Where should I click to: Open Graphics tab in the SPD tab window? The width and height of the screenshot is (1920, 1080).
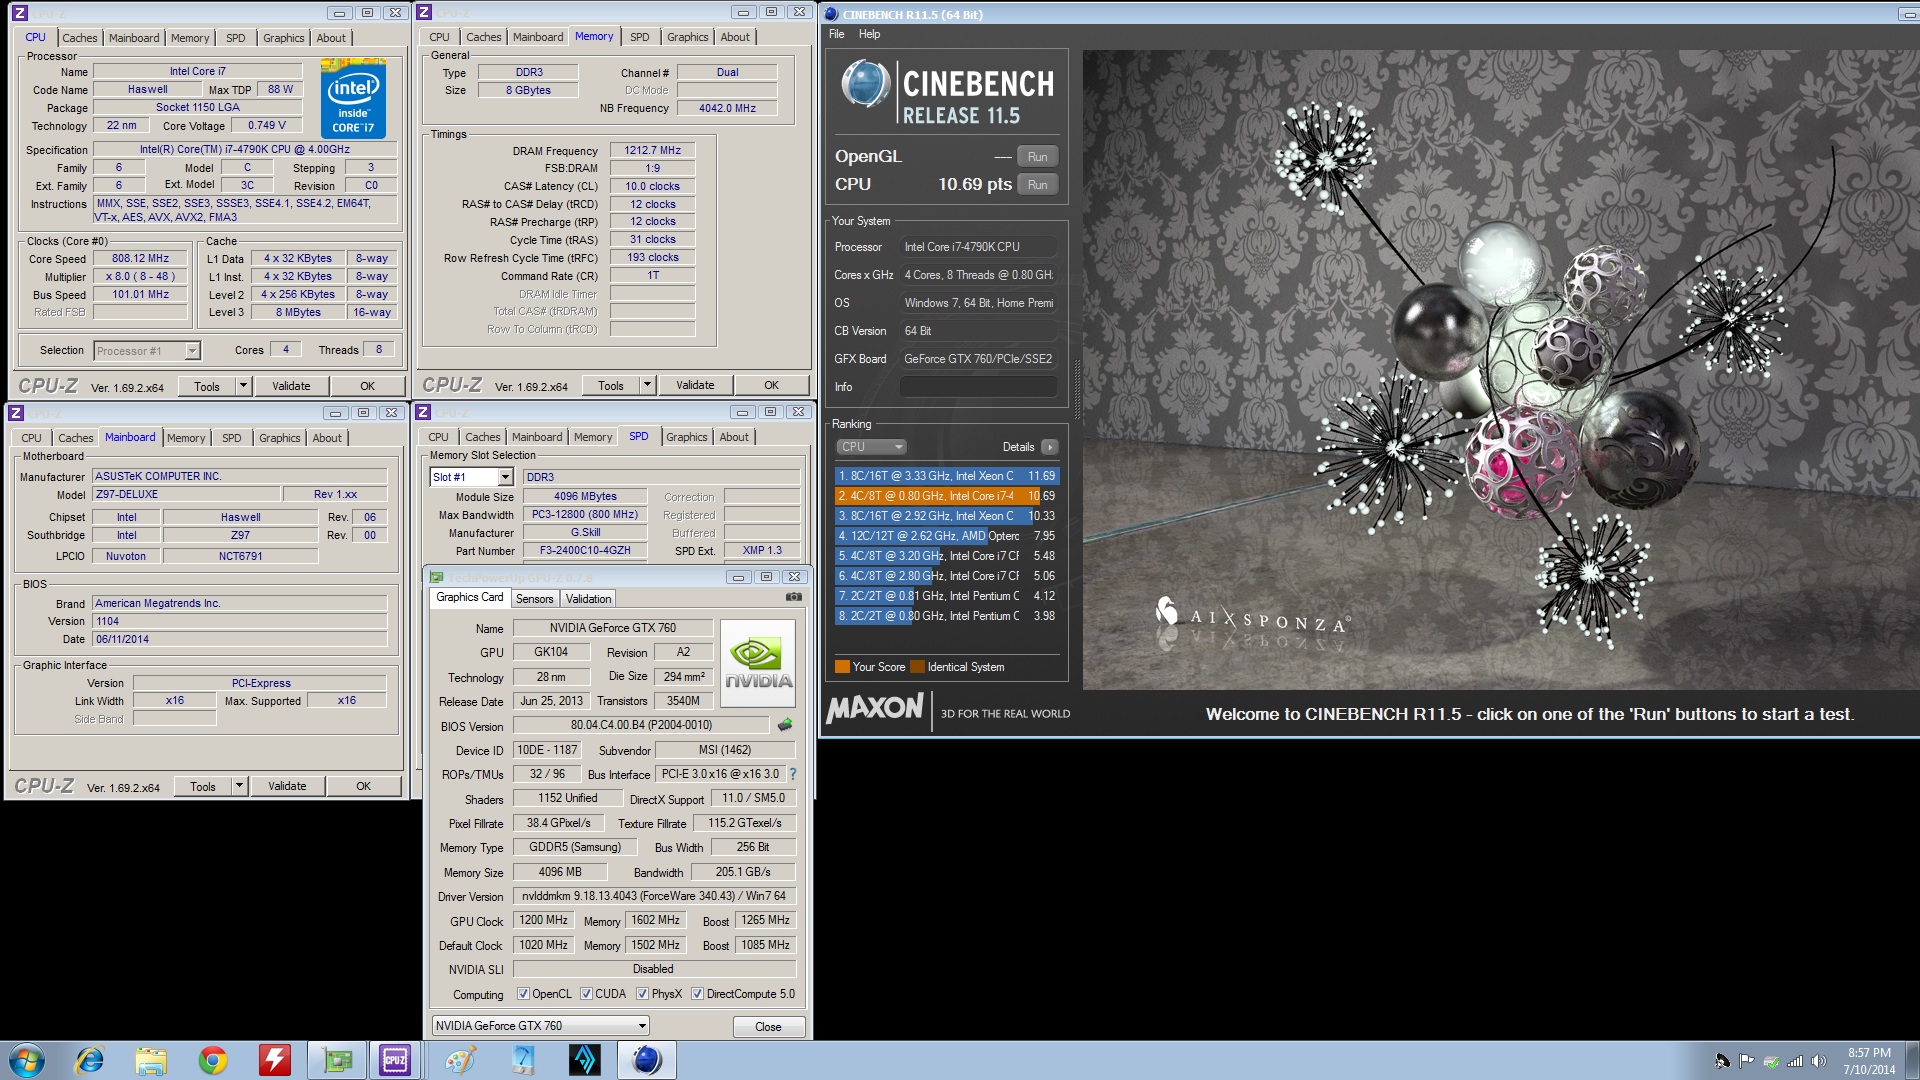coord(687,437)
